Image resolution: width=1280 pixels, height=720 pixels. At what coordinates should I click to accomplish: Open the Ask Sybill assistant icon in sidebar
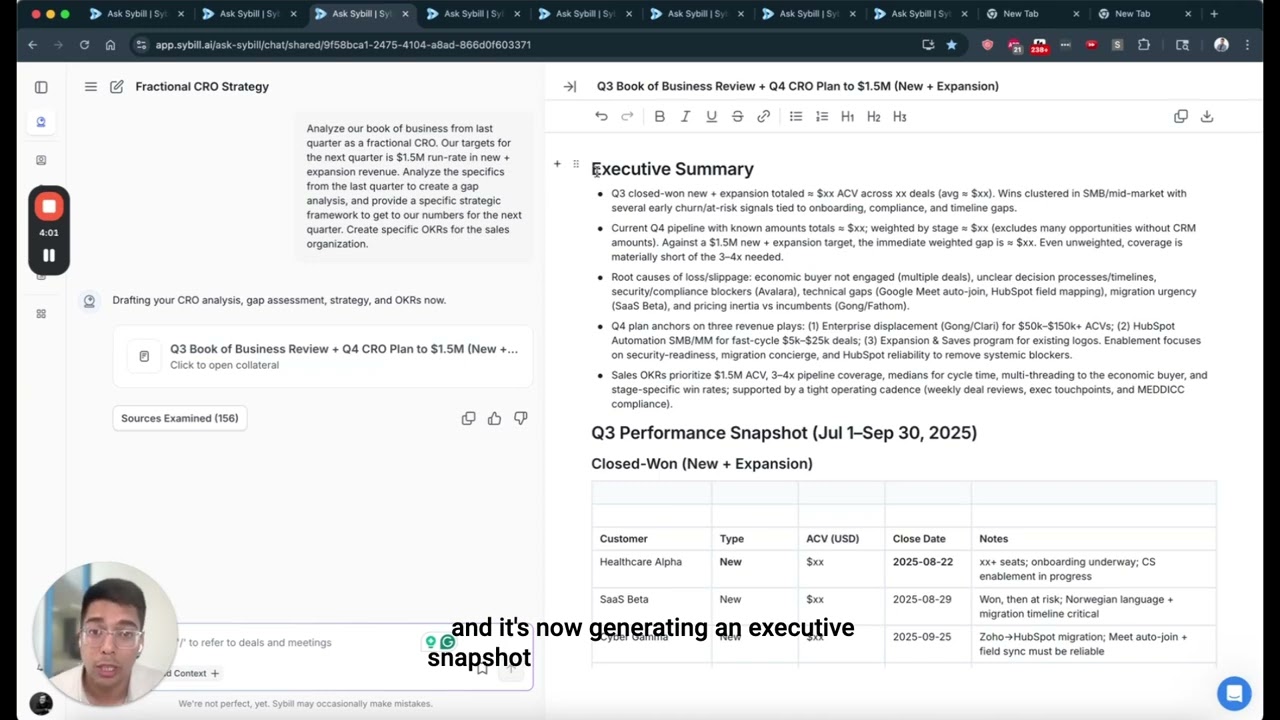point(41,122)
